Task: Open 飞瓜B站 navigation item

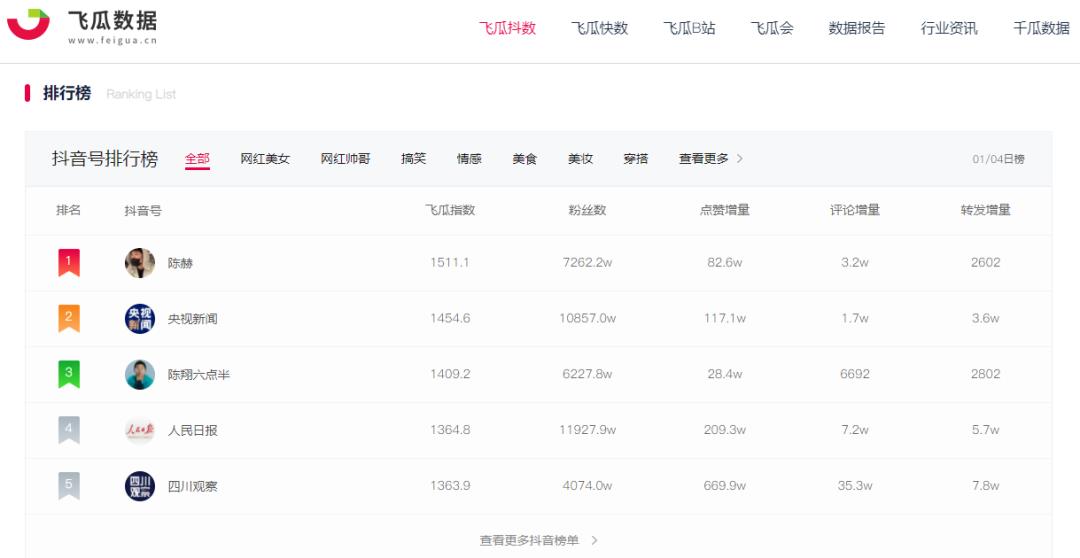Action: pyautogui.click(x=689, y=28)
